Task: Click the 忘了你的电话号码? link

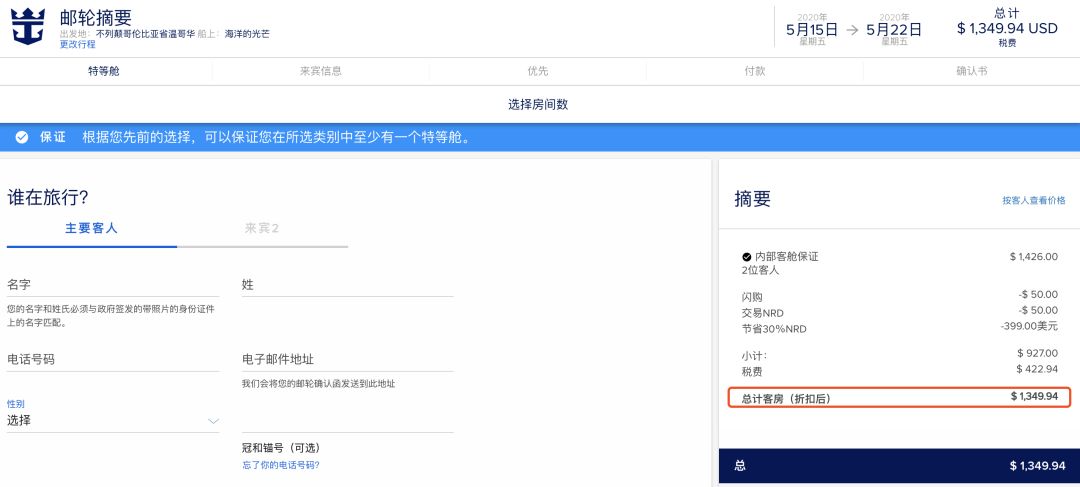Action: click(281, 465)
